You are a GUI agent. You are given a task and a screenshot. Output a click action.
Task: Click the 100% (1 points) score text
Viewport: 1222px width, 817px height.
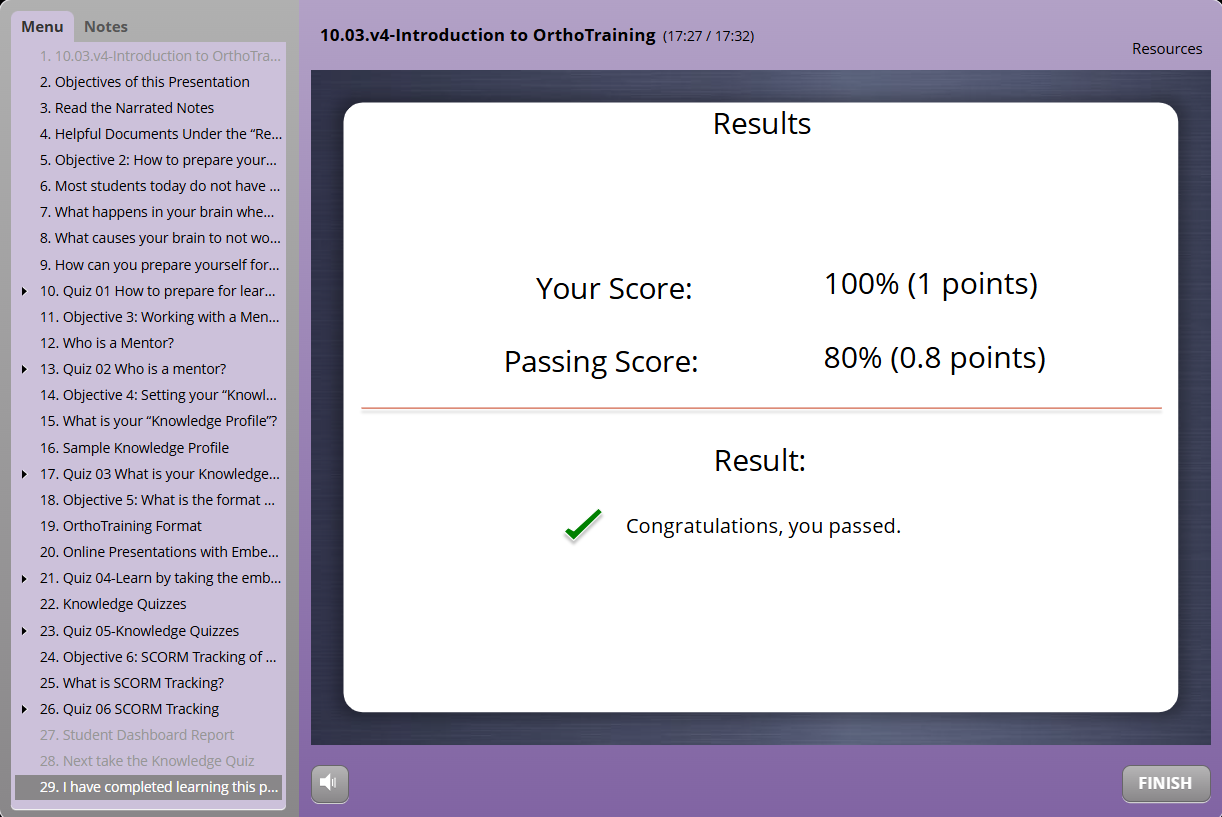(x=931, y=284)
